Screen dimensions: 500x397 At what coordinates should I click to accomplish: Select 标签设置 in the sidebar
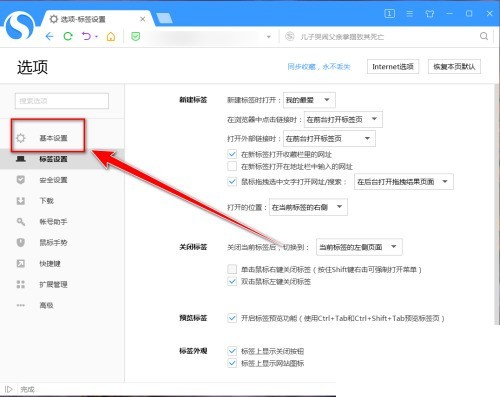pyautogui.click(x=53, y=159)
